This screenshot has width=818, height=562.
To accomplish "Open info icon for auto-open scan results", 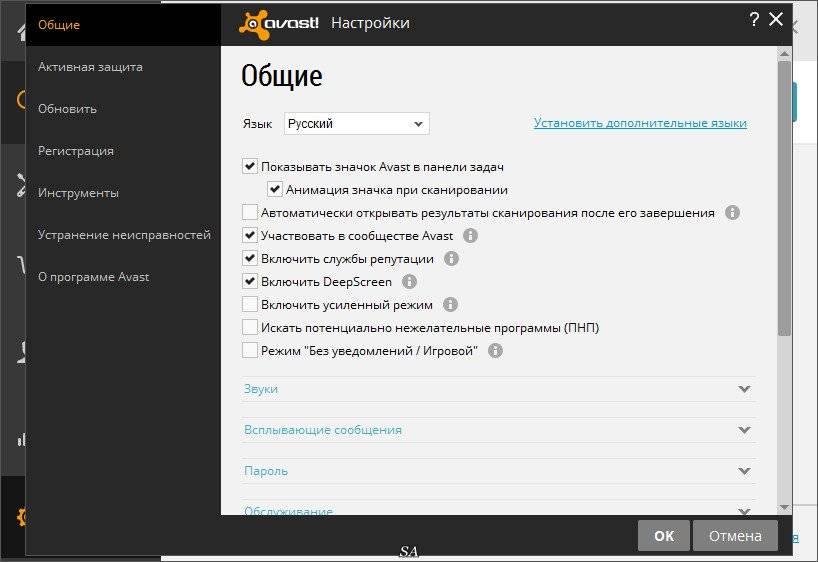I will coord(732,213).
